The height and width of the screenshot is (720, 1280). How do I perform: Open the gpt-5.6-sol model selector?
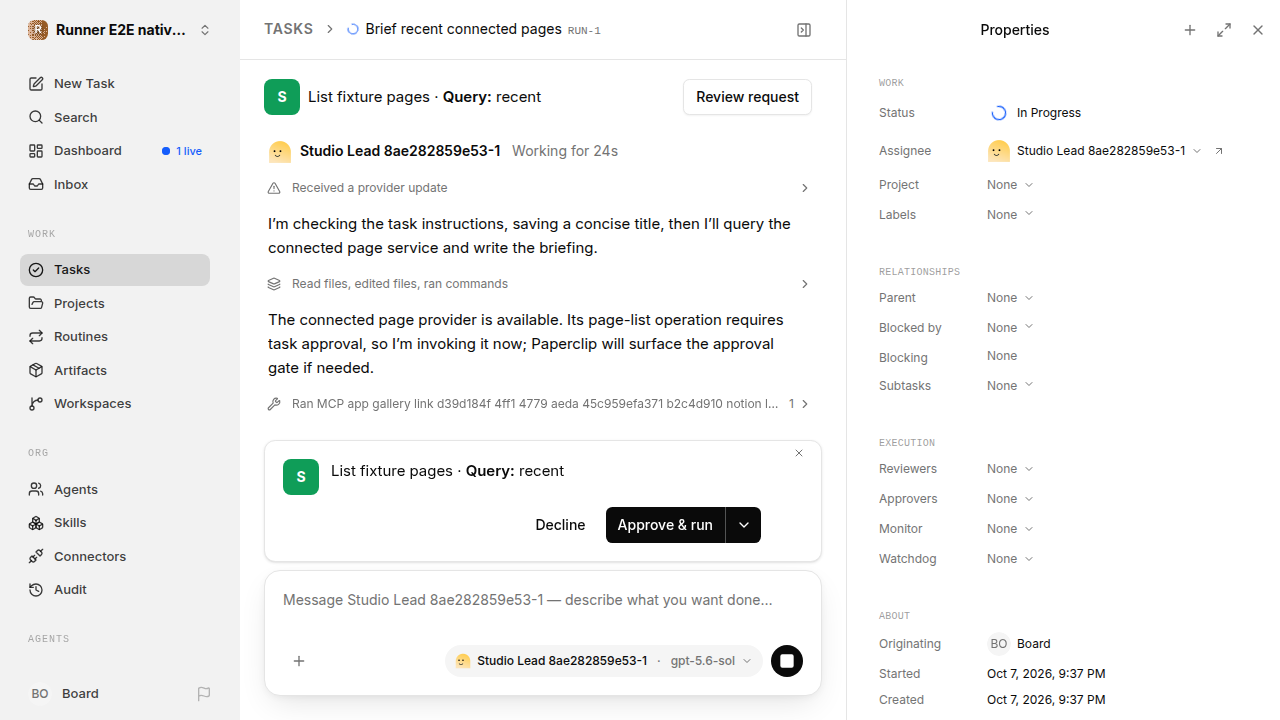pyautogui.click(x=711, y=661)
